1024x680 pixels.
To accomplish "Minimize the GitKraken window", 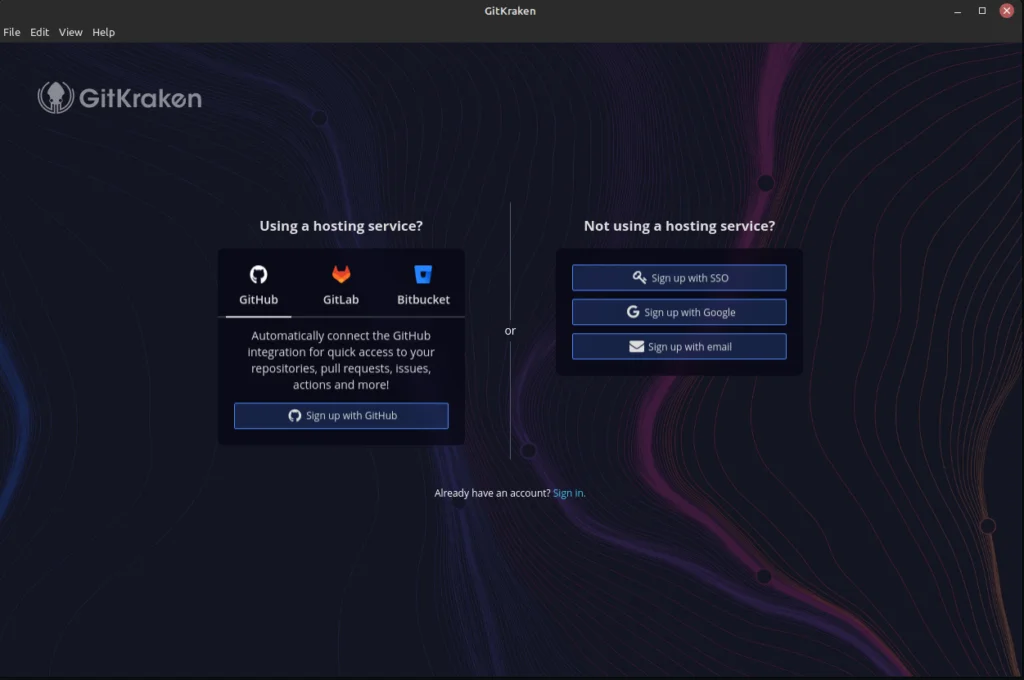I will [957, 11].
